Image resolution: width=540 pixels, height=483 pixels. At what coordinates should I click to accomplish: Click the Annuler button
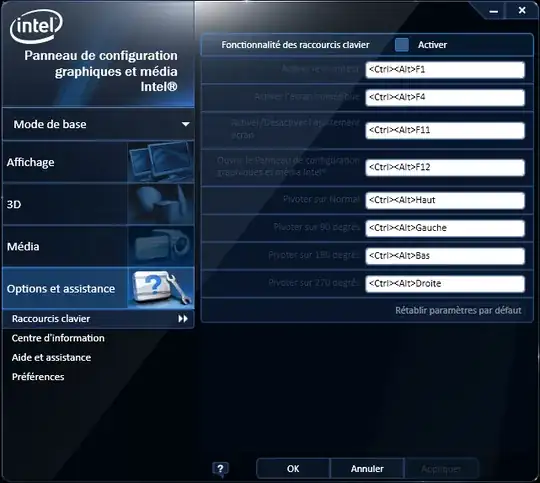coord(367,469)
